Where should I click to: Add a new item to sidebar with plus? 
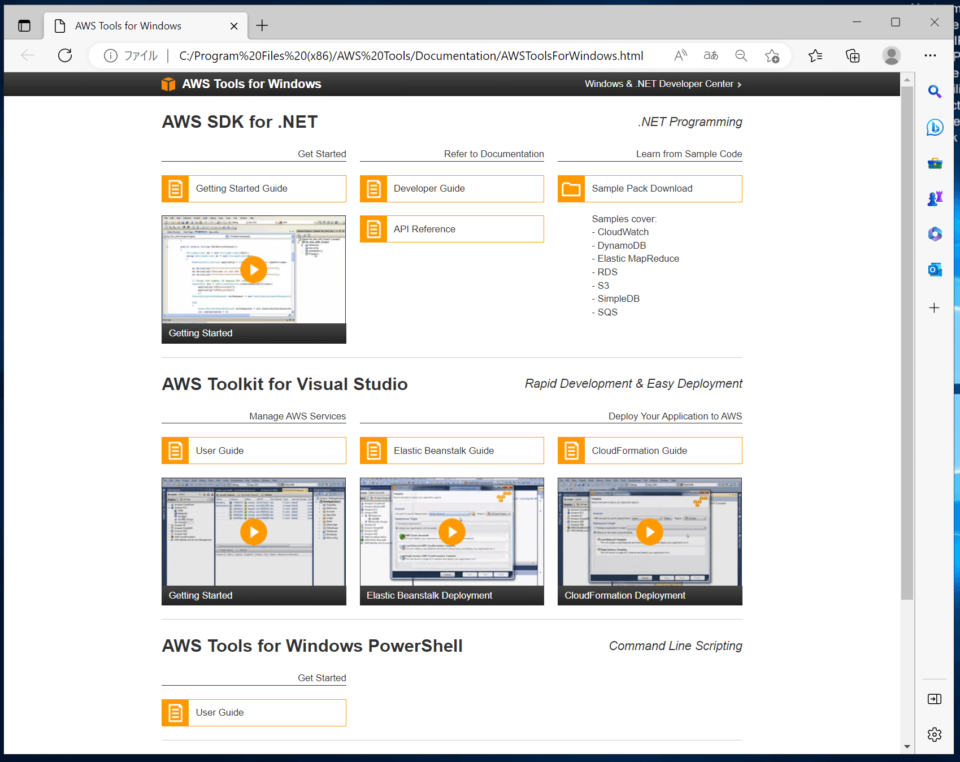pos(934,307)
